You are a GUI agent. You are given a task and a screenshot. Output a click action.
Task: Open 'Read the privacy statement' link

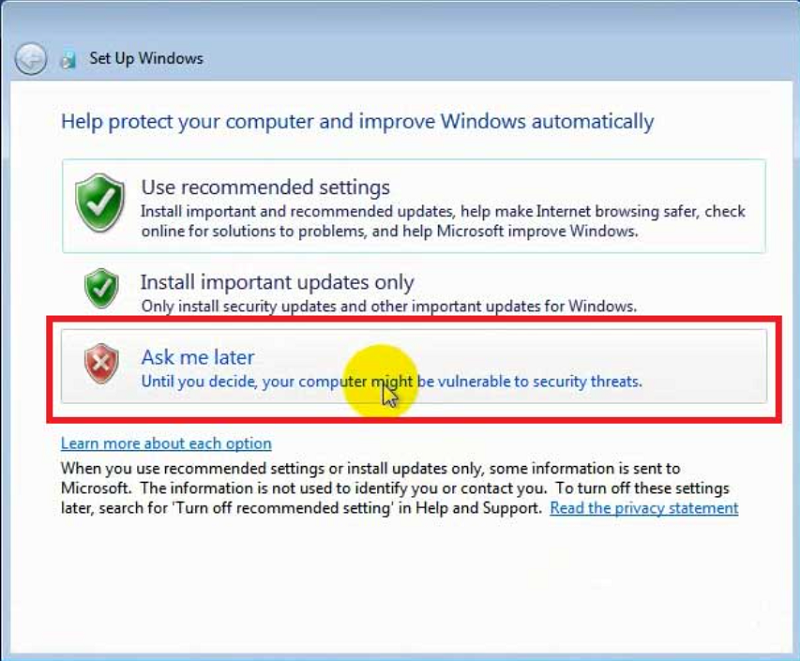point(644,508)
